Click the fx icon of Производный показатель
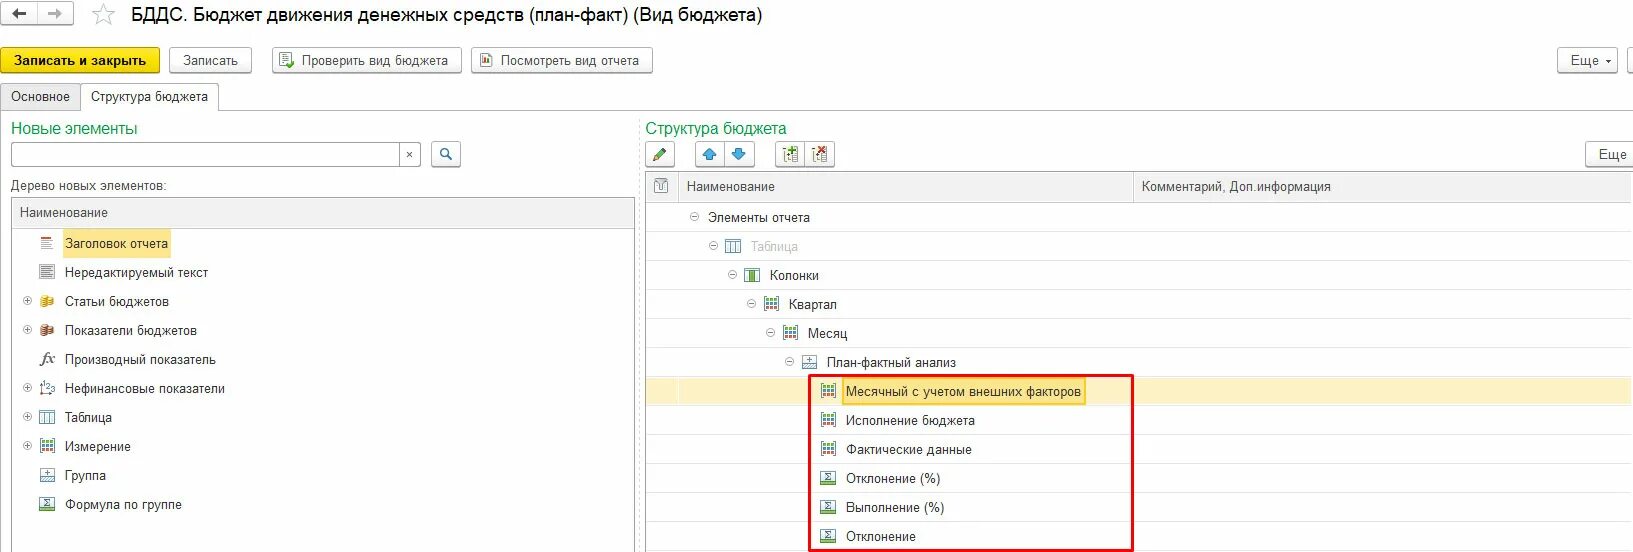Screen dimensions: 1633x552 click(x=46, y=359)
